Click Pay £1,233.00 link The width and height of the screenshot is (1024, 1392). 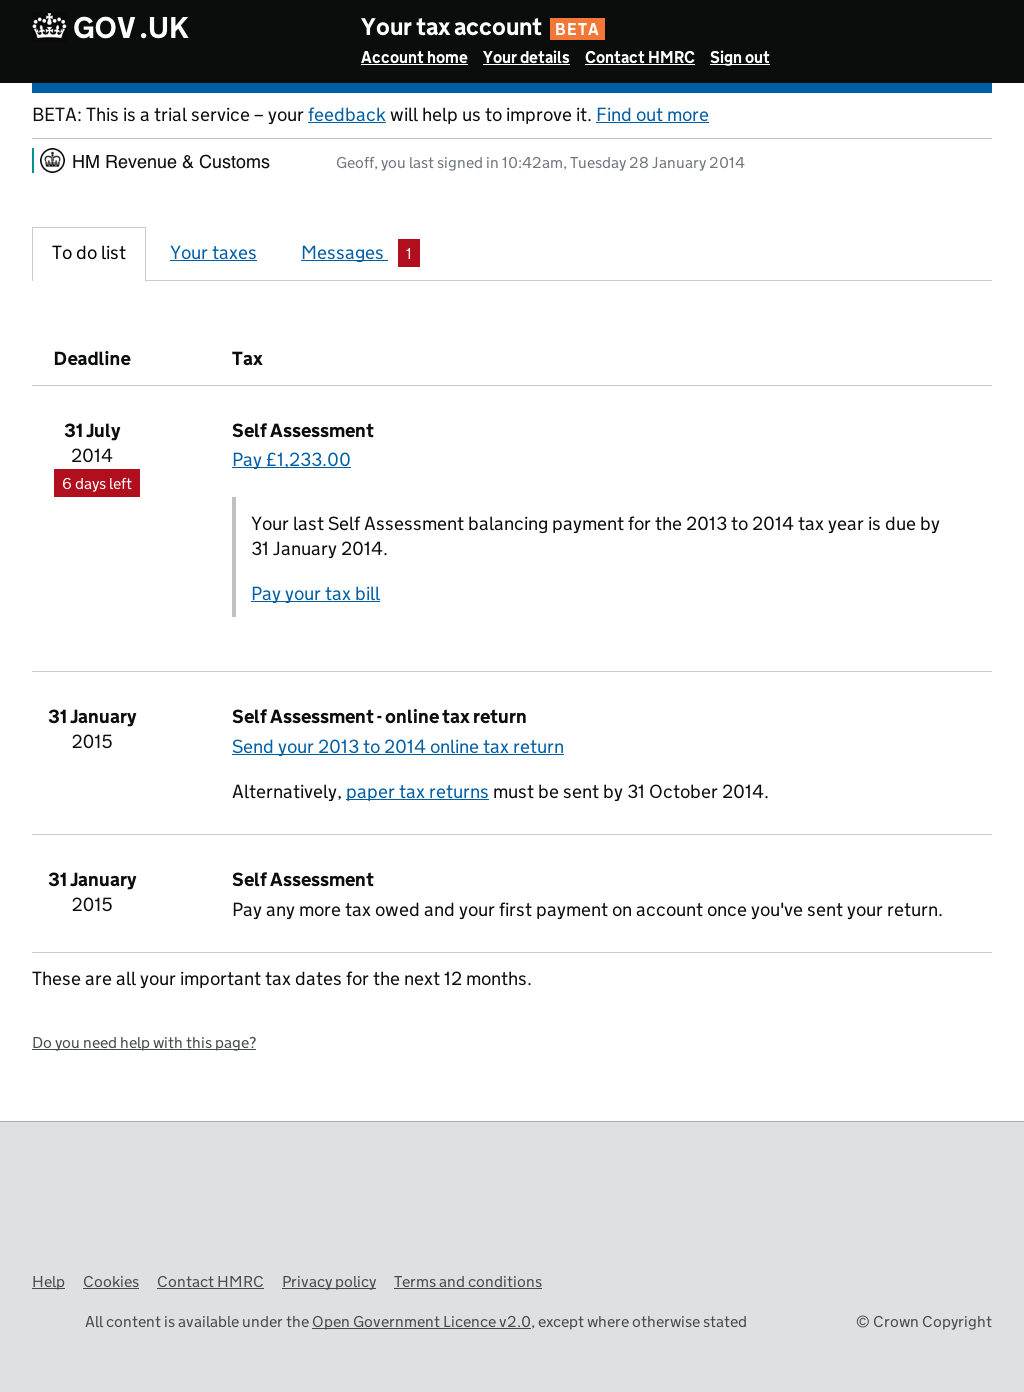click(x=291, y=460)
